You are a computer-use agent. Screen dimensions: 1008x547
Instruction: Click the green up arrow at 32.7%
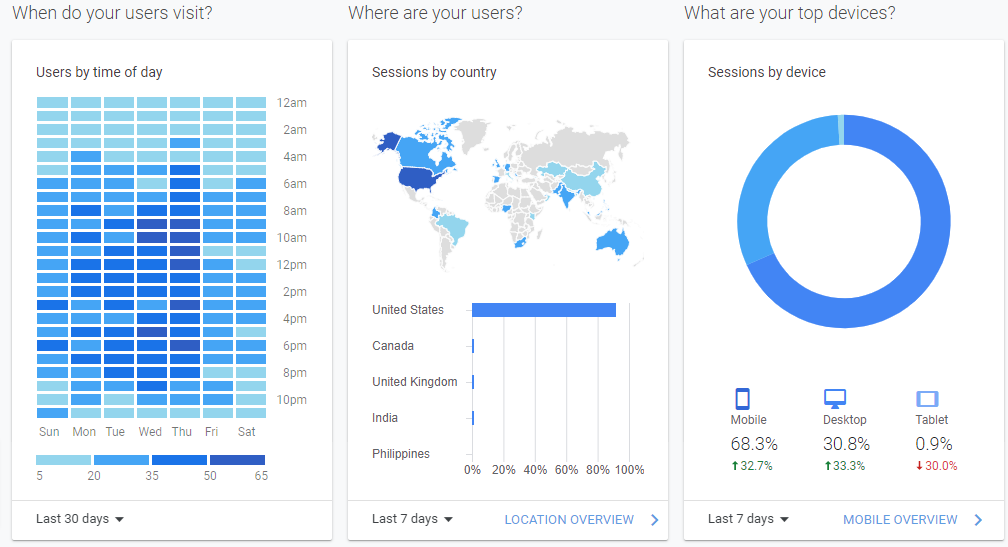point(735,466)
